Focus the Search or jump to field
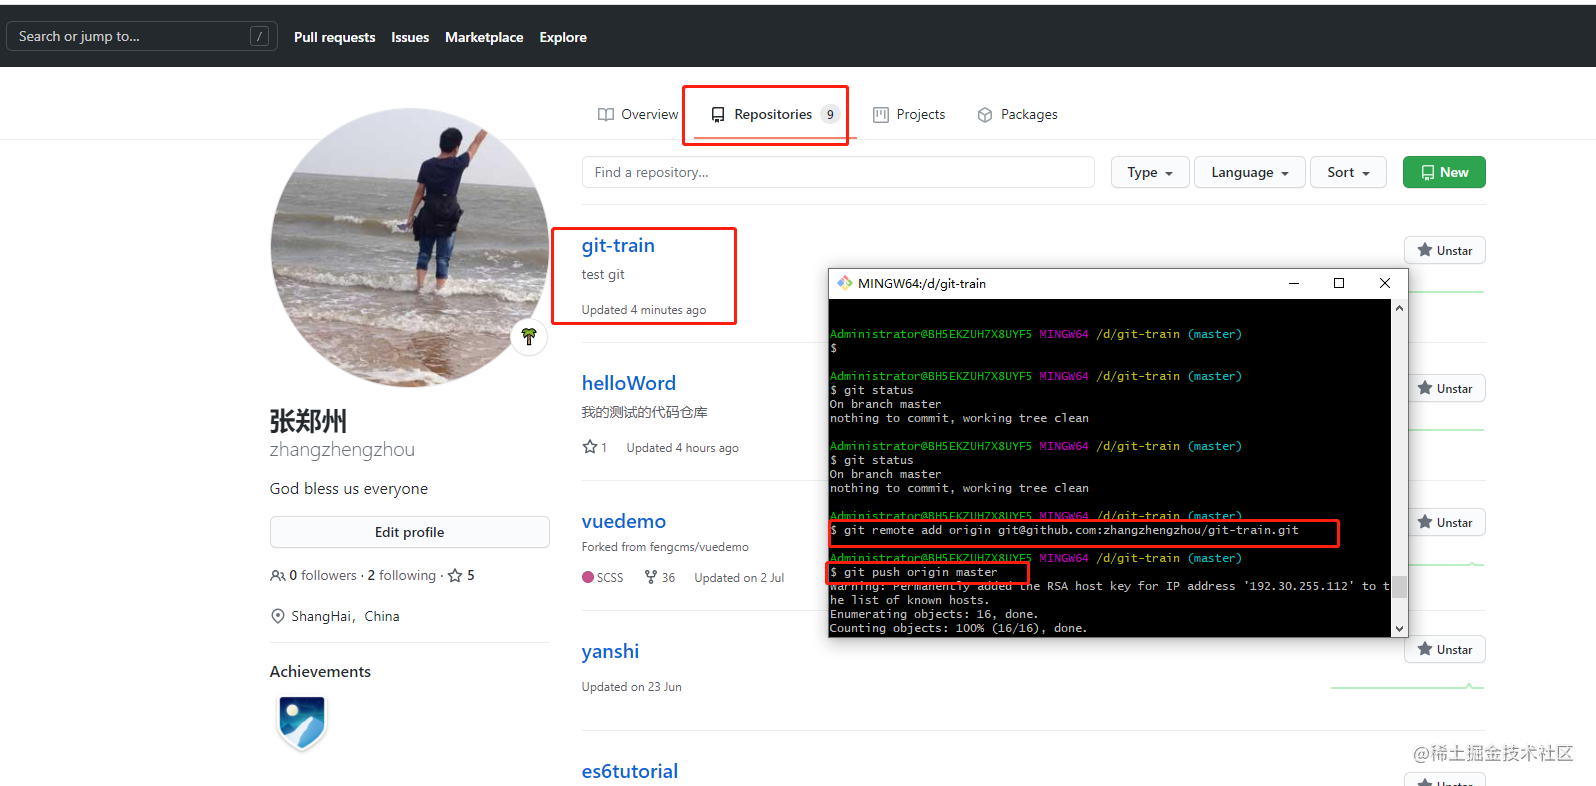The width and height of the screenshot is (1596, 786). 142,36
